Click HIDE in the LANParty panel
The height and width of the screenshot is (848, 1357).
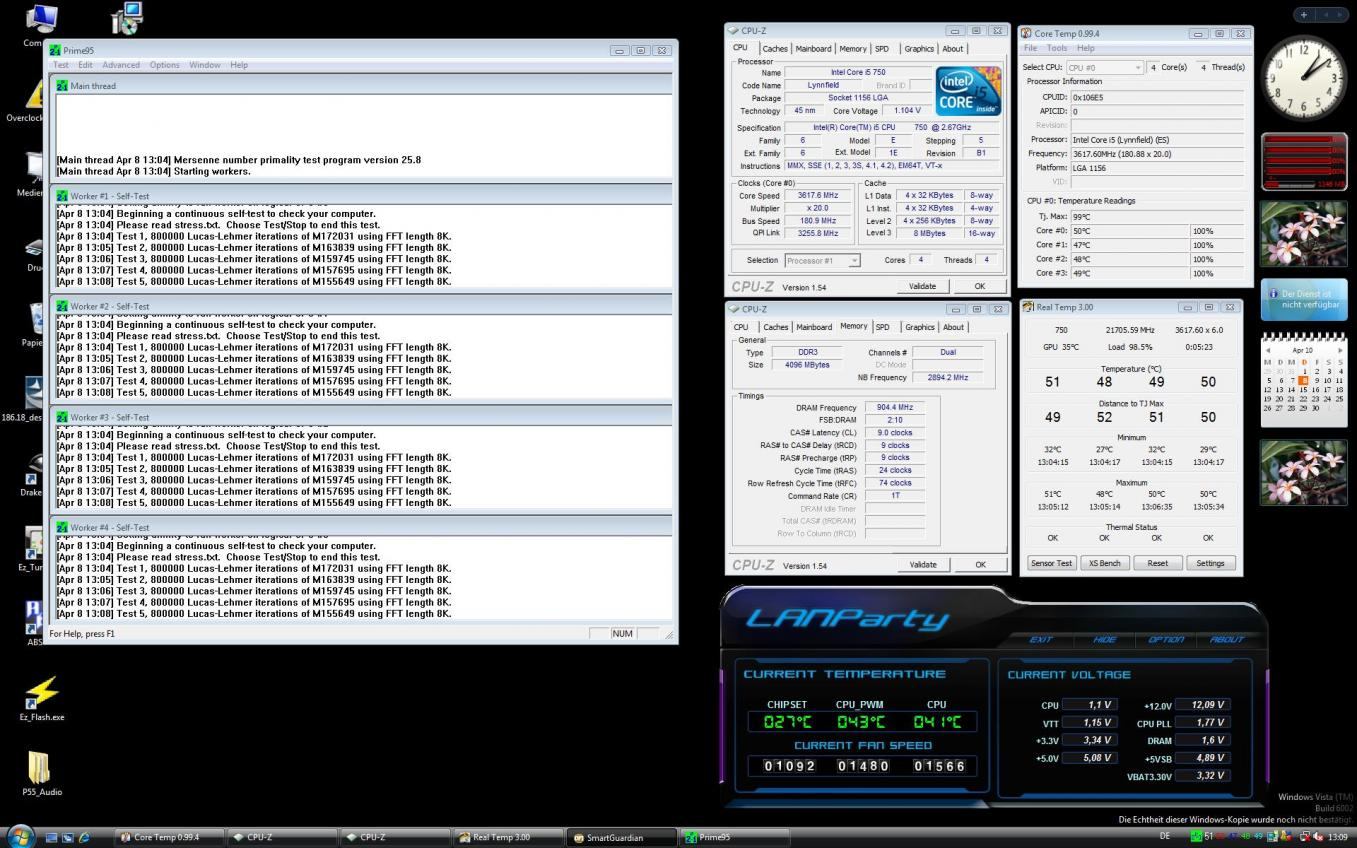(x=1105, y=639)
